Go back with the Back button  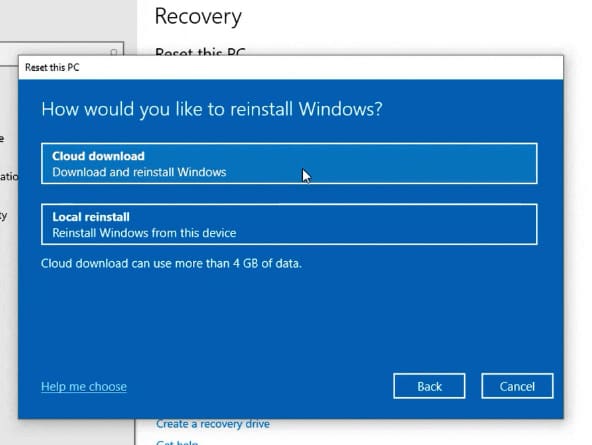coord(429,386)
